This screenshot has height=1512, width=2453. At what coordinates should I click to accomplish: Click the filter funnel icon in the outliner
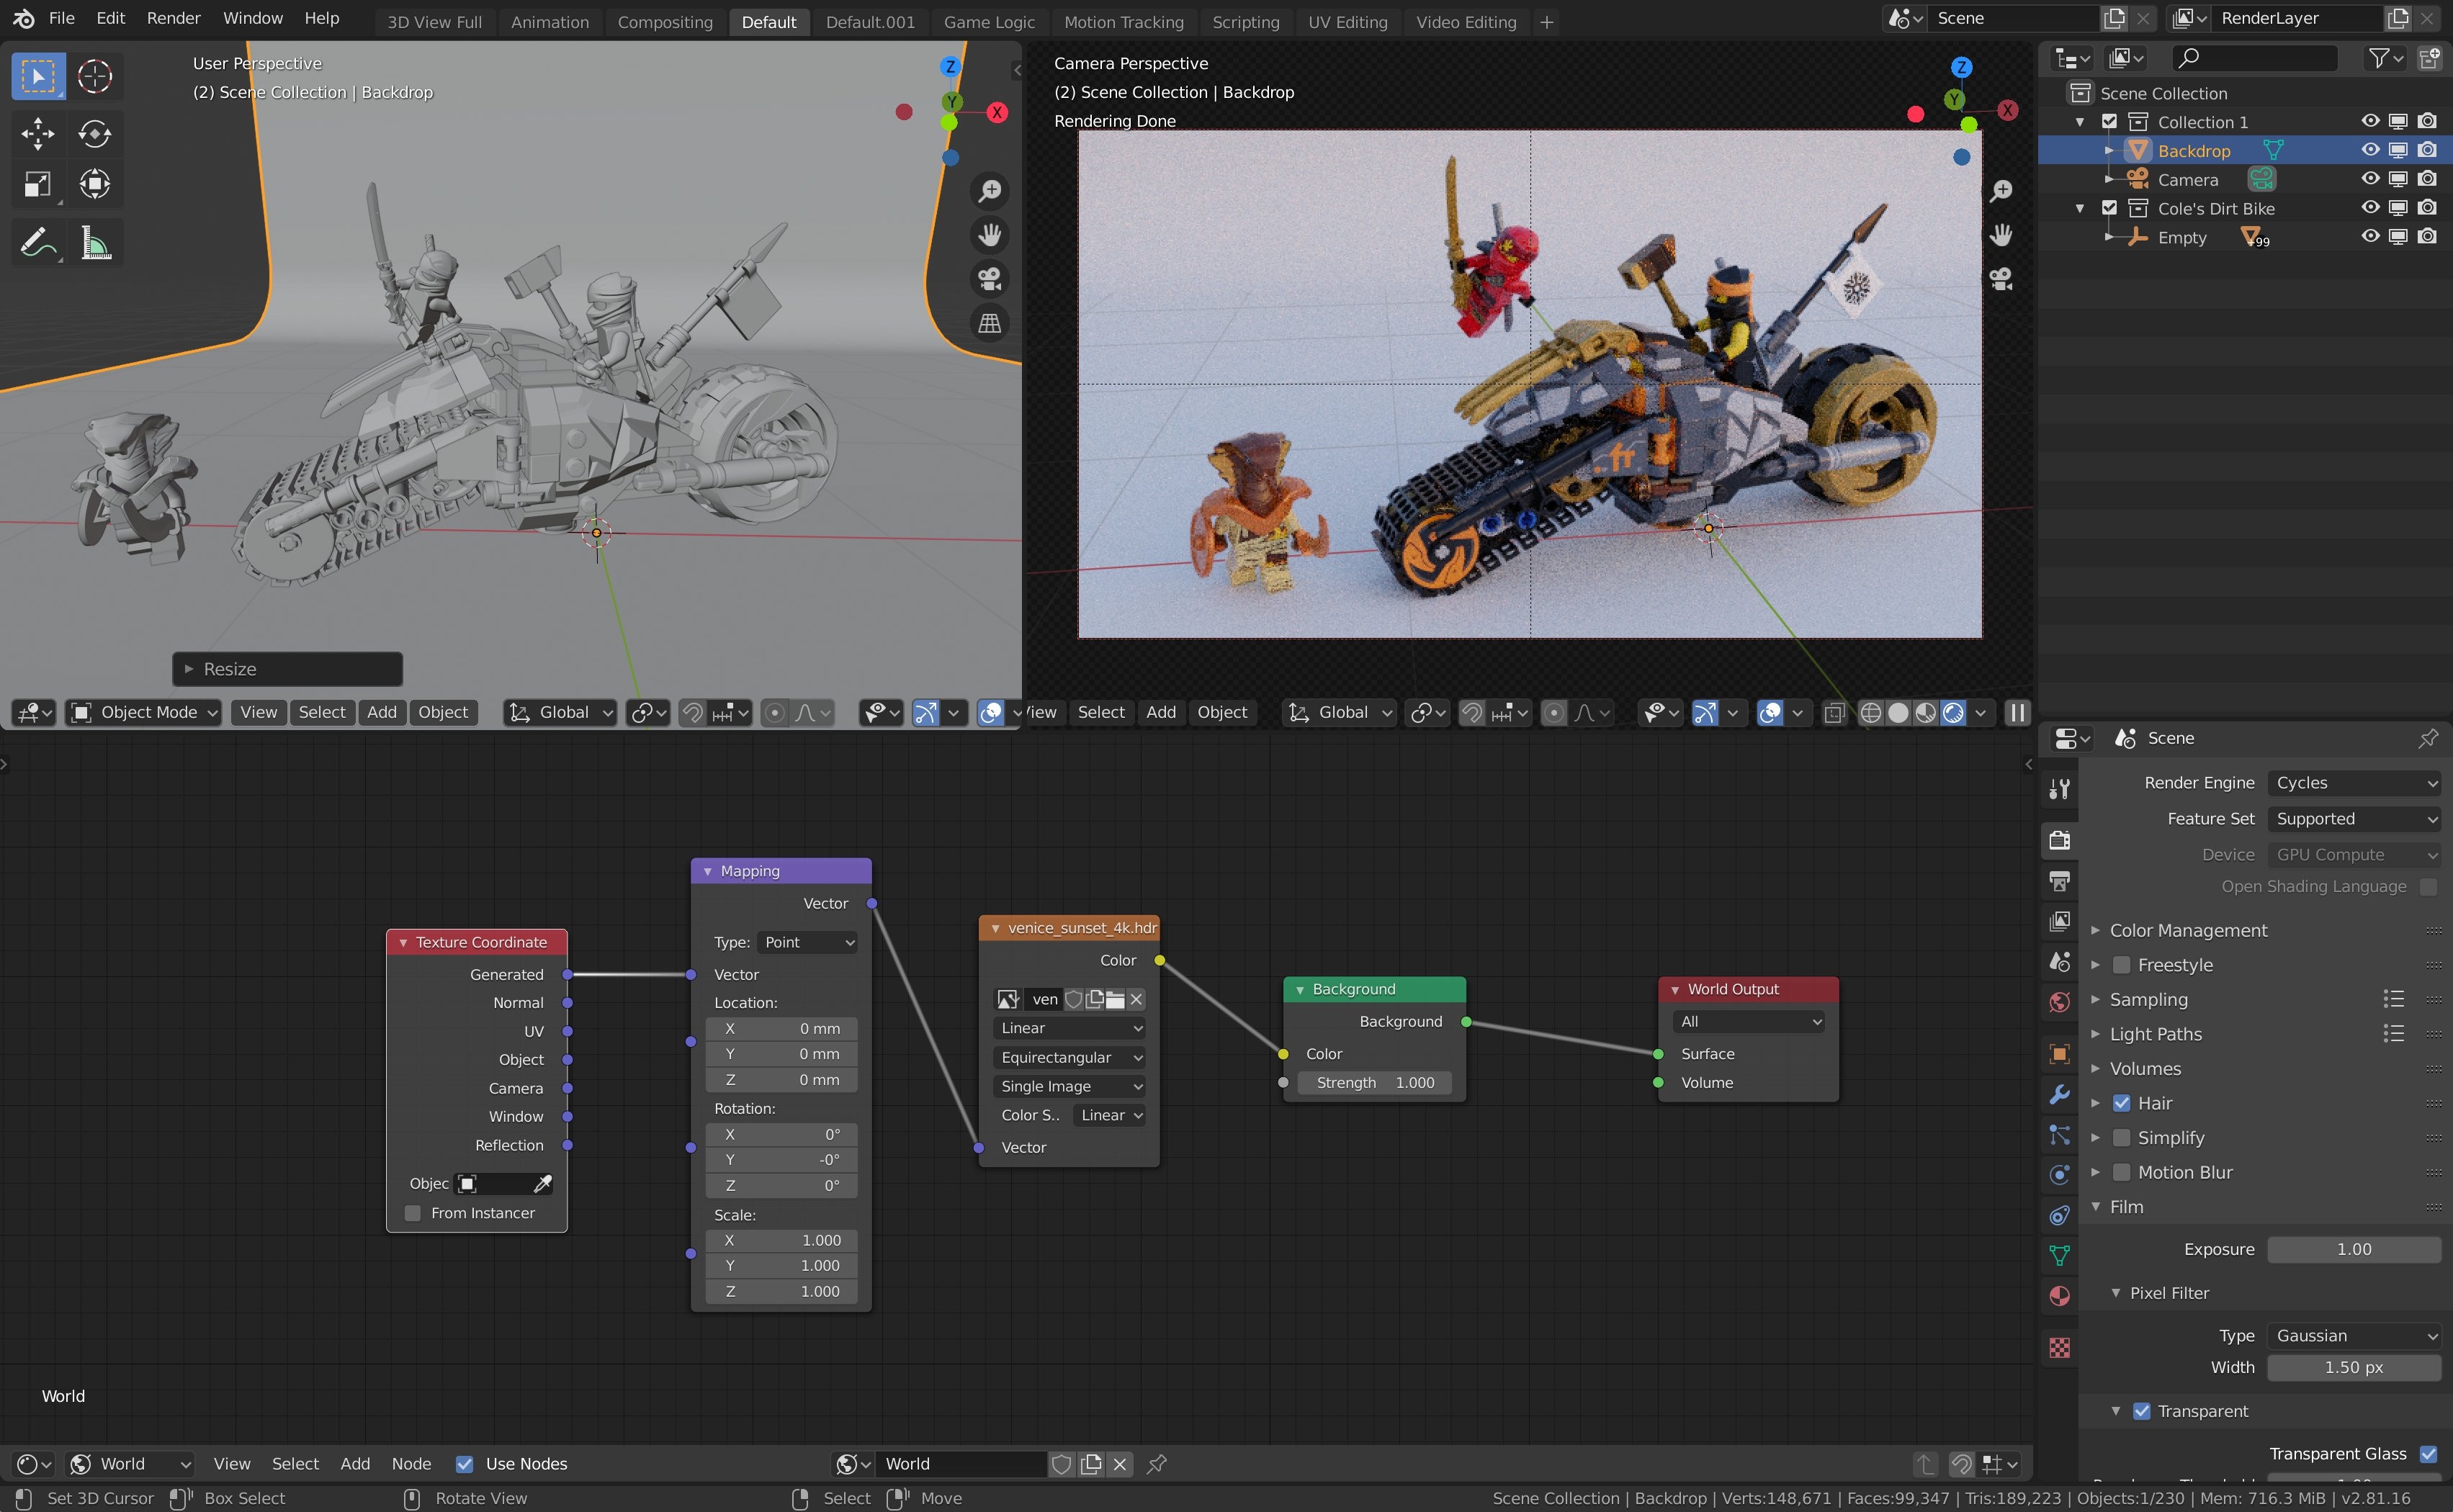pos(2378,58)
